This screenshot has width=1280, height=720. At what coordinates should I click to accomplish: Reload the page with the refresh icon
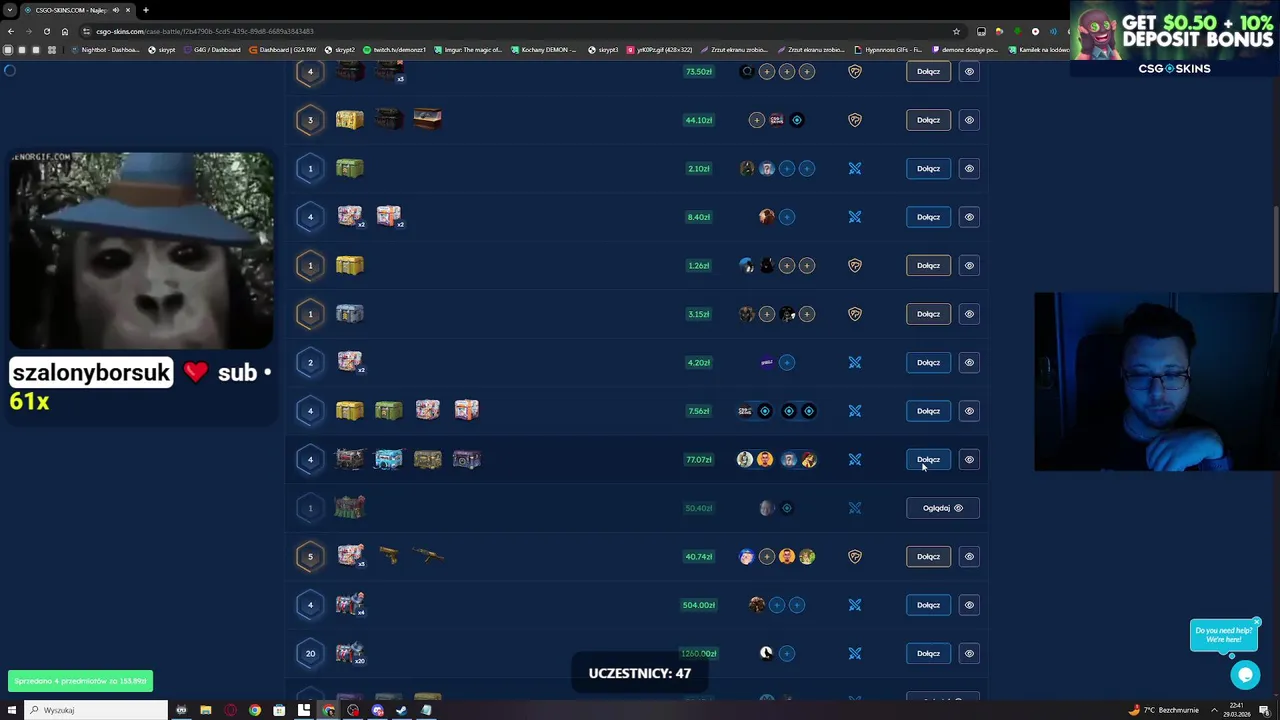pyautogui.click(x=47, y=31)
